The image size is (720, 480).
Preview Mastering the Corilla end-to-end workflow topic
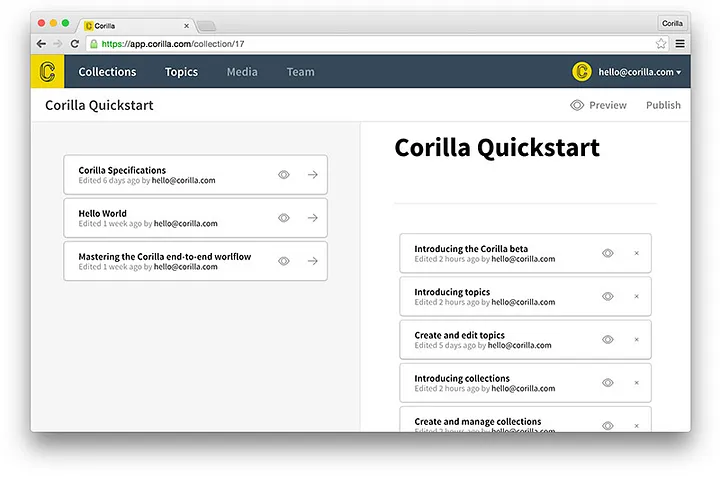tap(284, 261)
